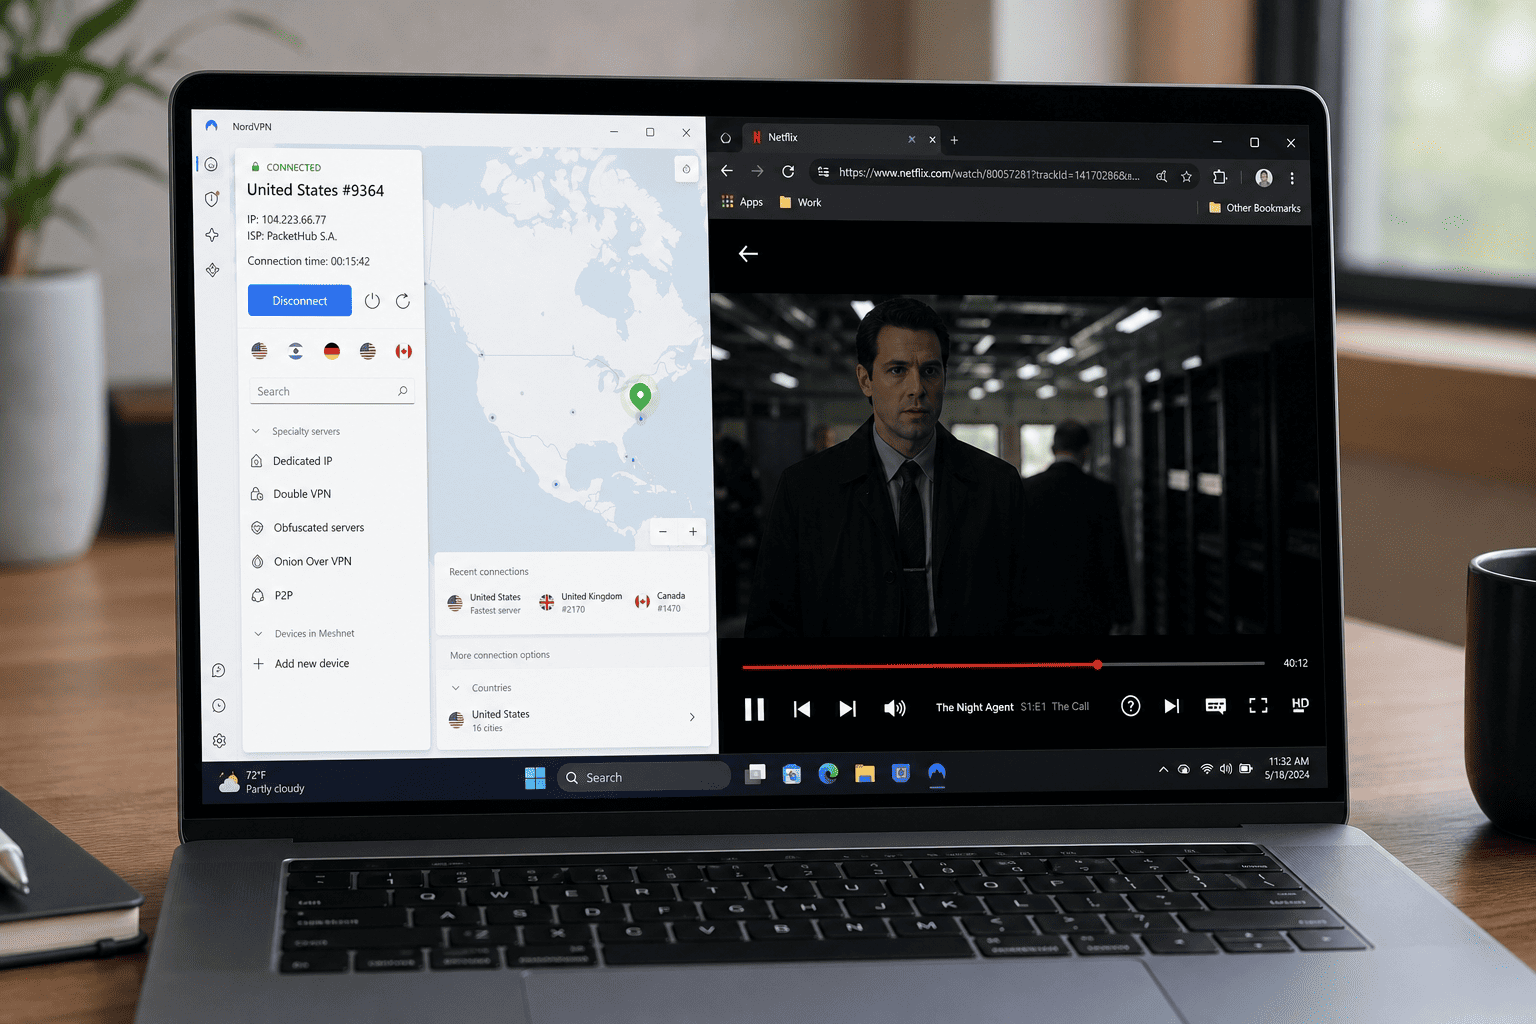Viewport: 1536px width, 1024px height.
Task: Click the tab search icon left of Netflix tab
Action: [726, 138]
